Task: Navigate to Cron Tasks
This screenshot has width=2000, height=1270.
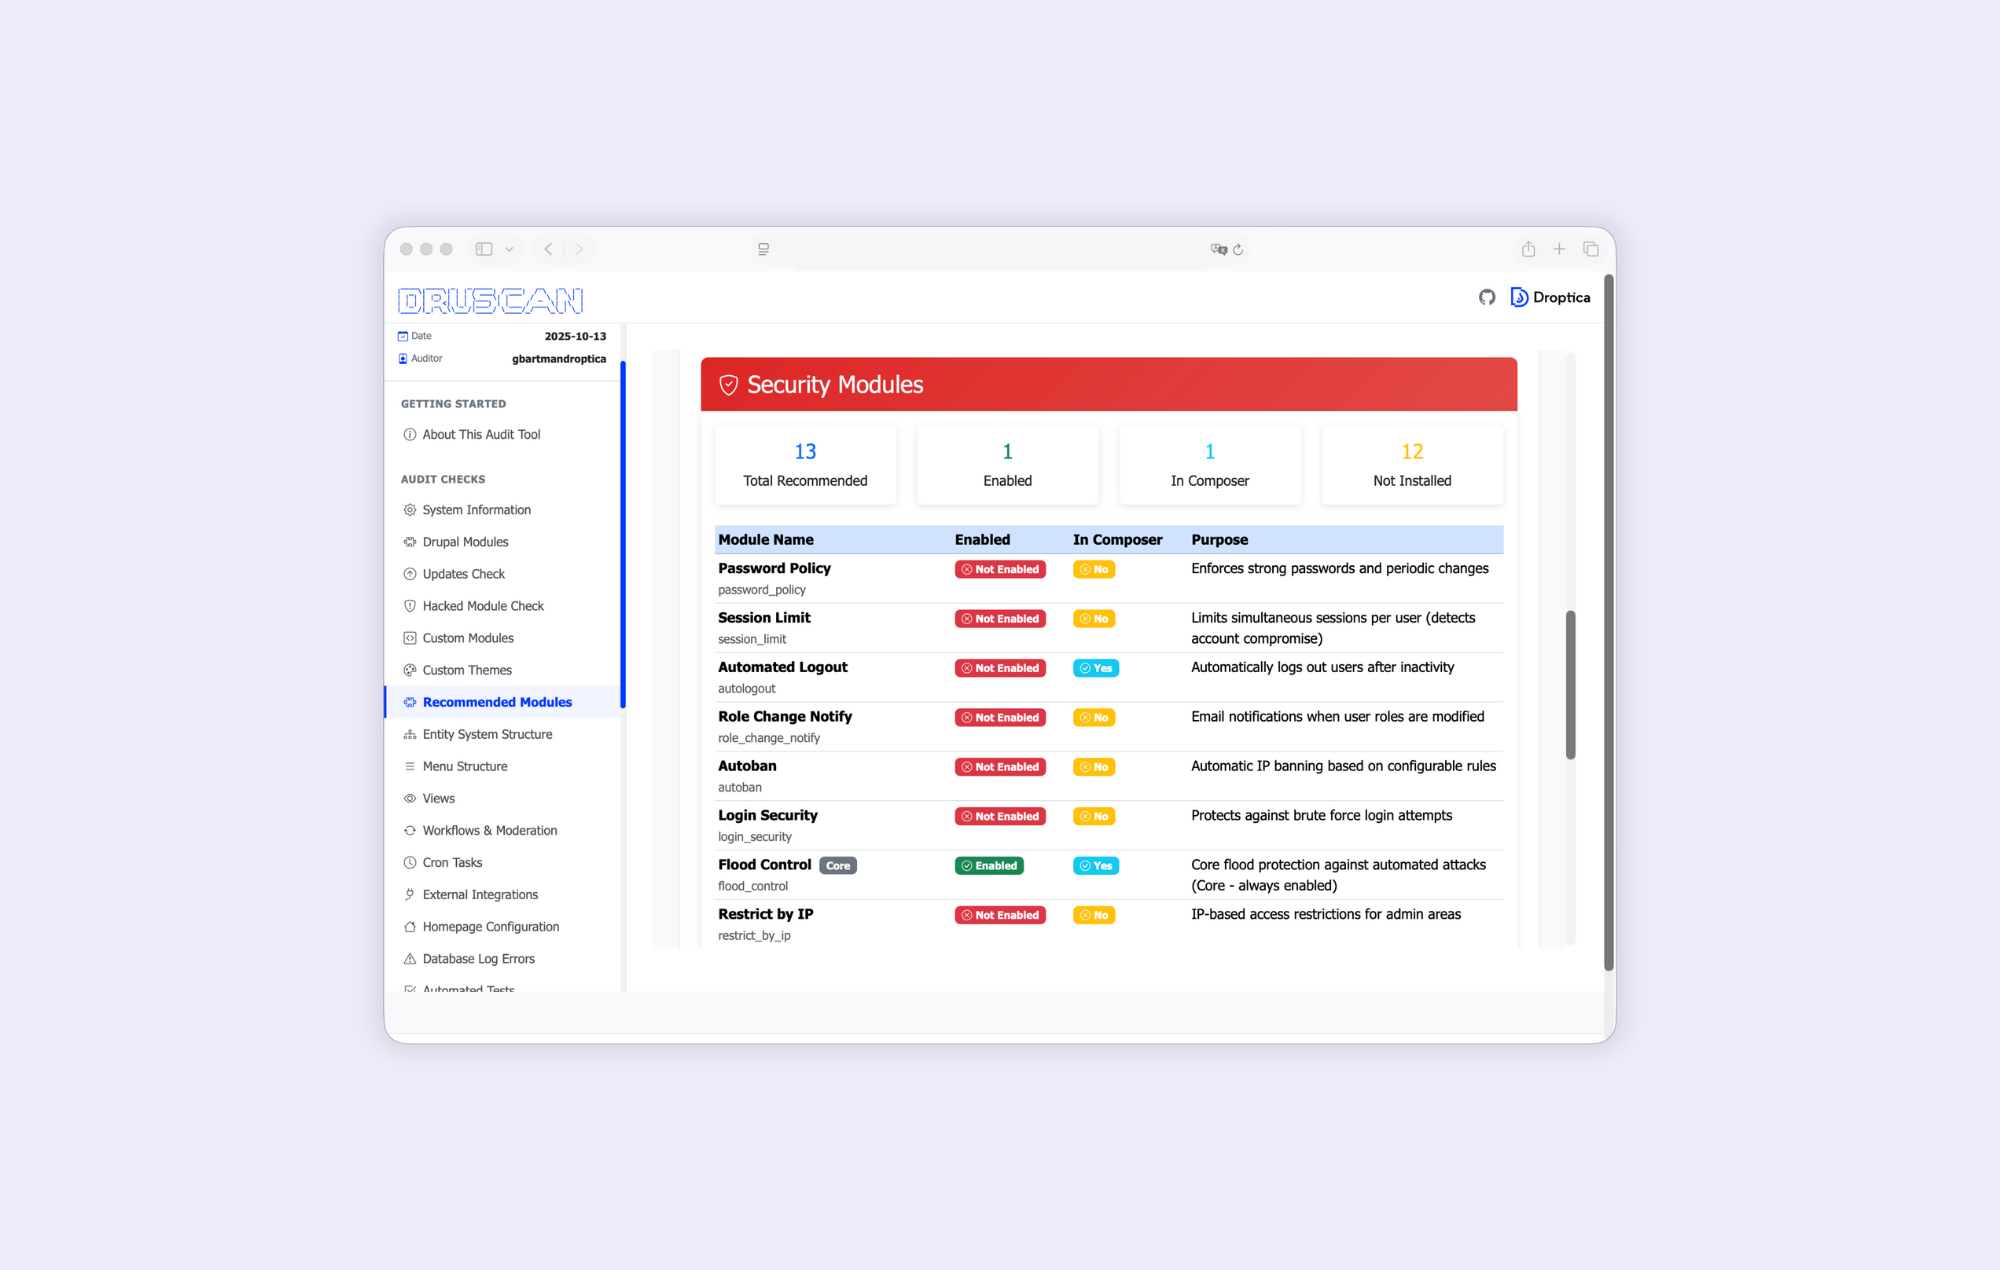Action: 452,862
